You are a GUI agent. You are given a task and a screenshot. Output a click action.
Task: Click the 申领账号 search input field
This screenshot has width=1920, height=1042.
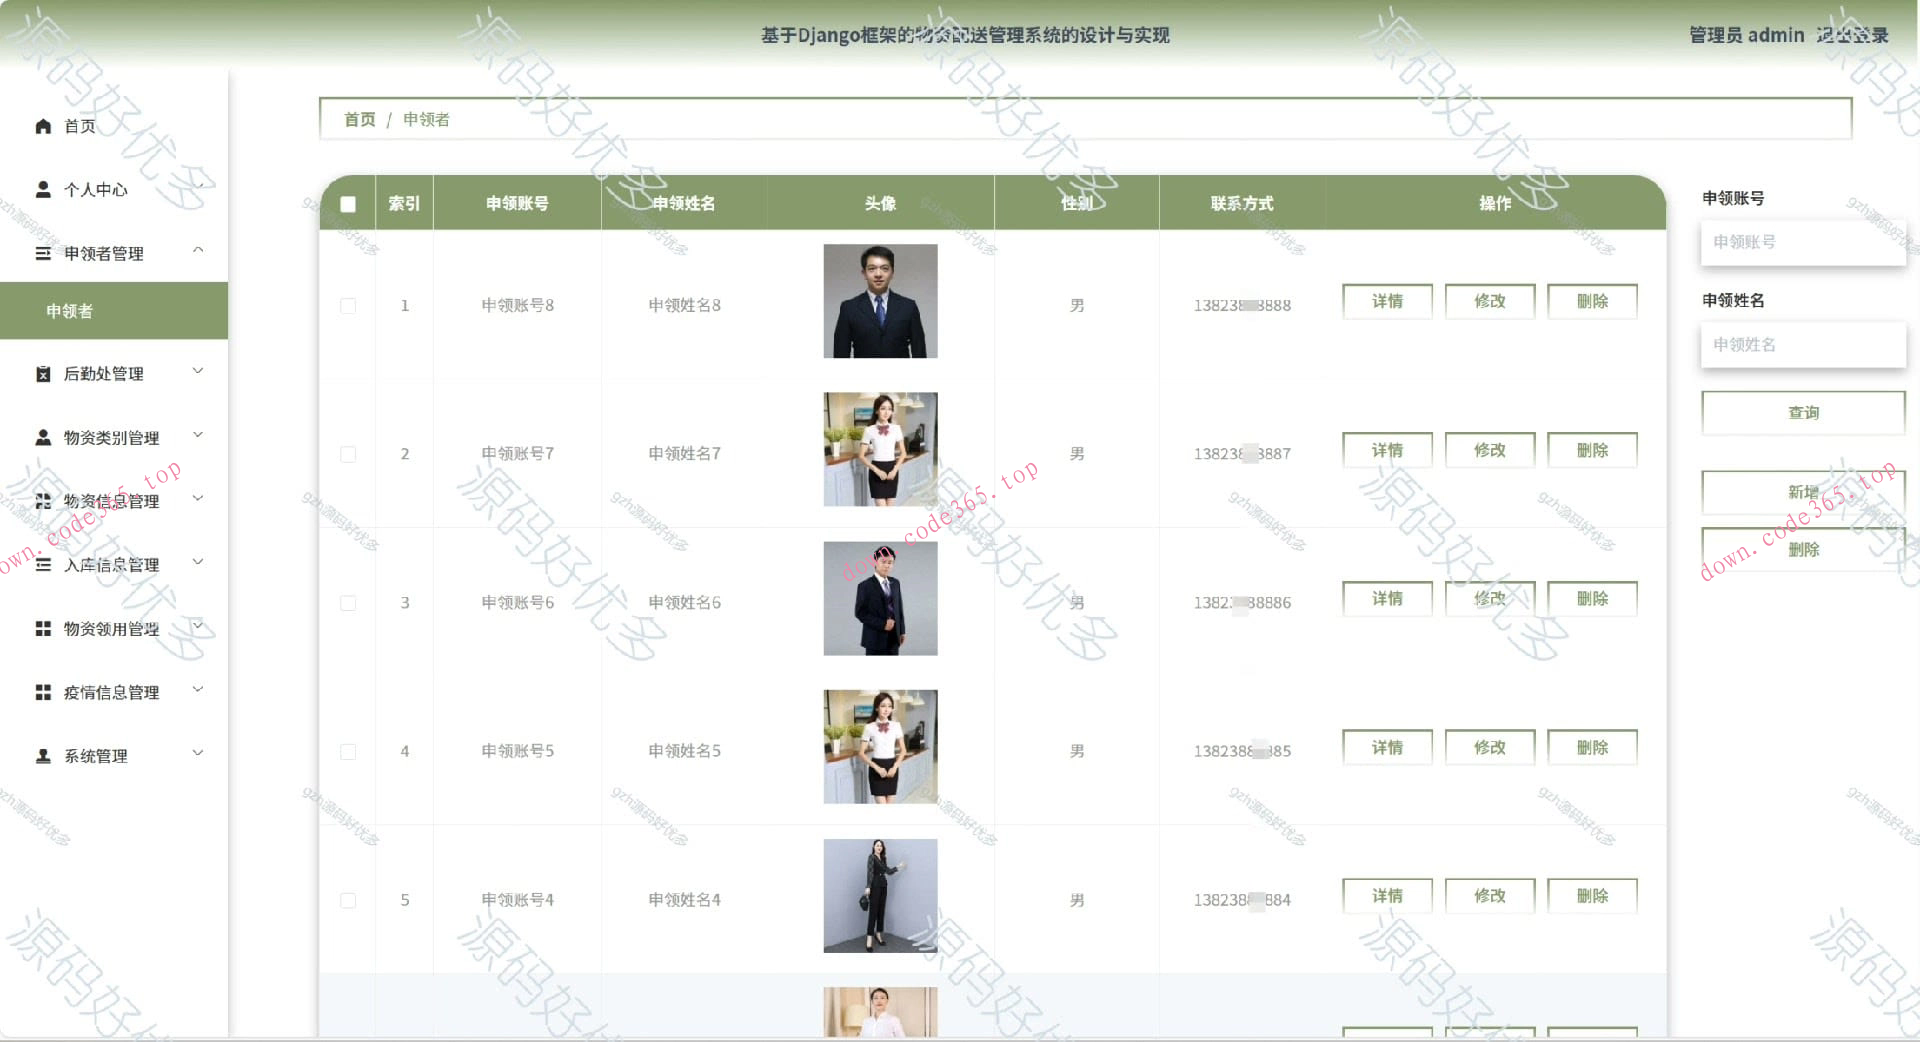(1803, 242)
